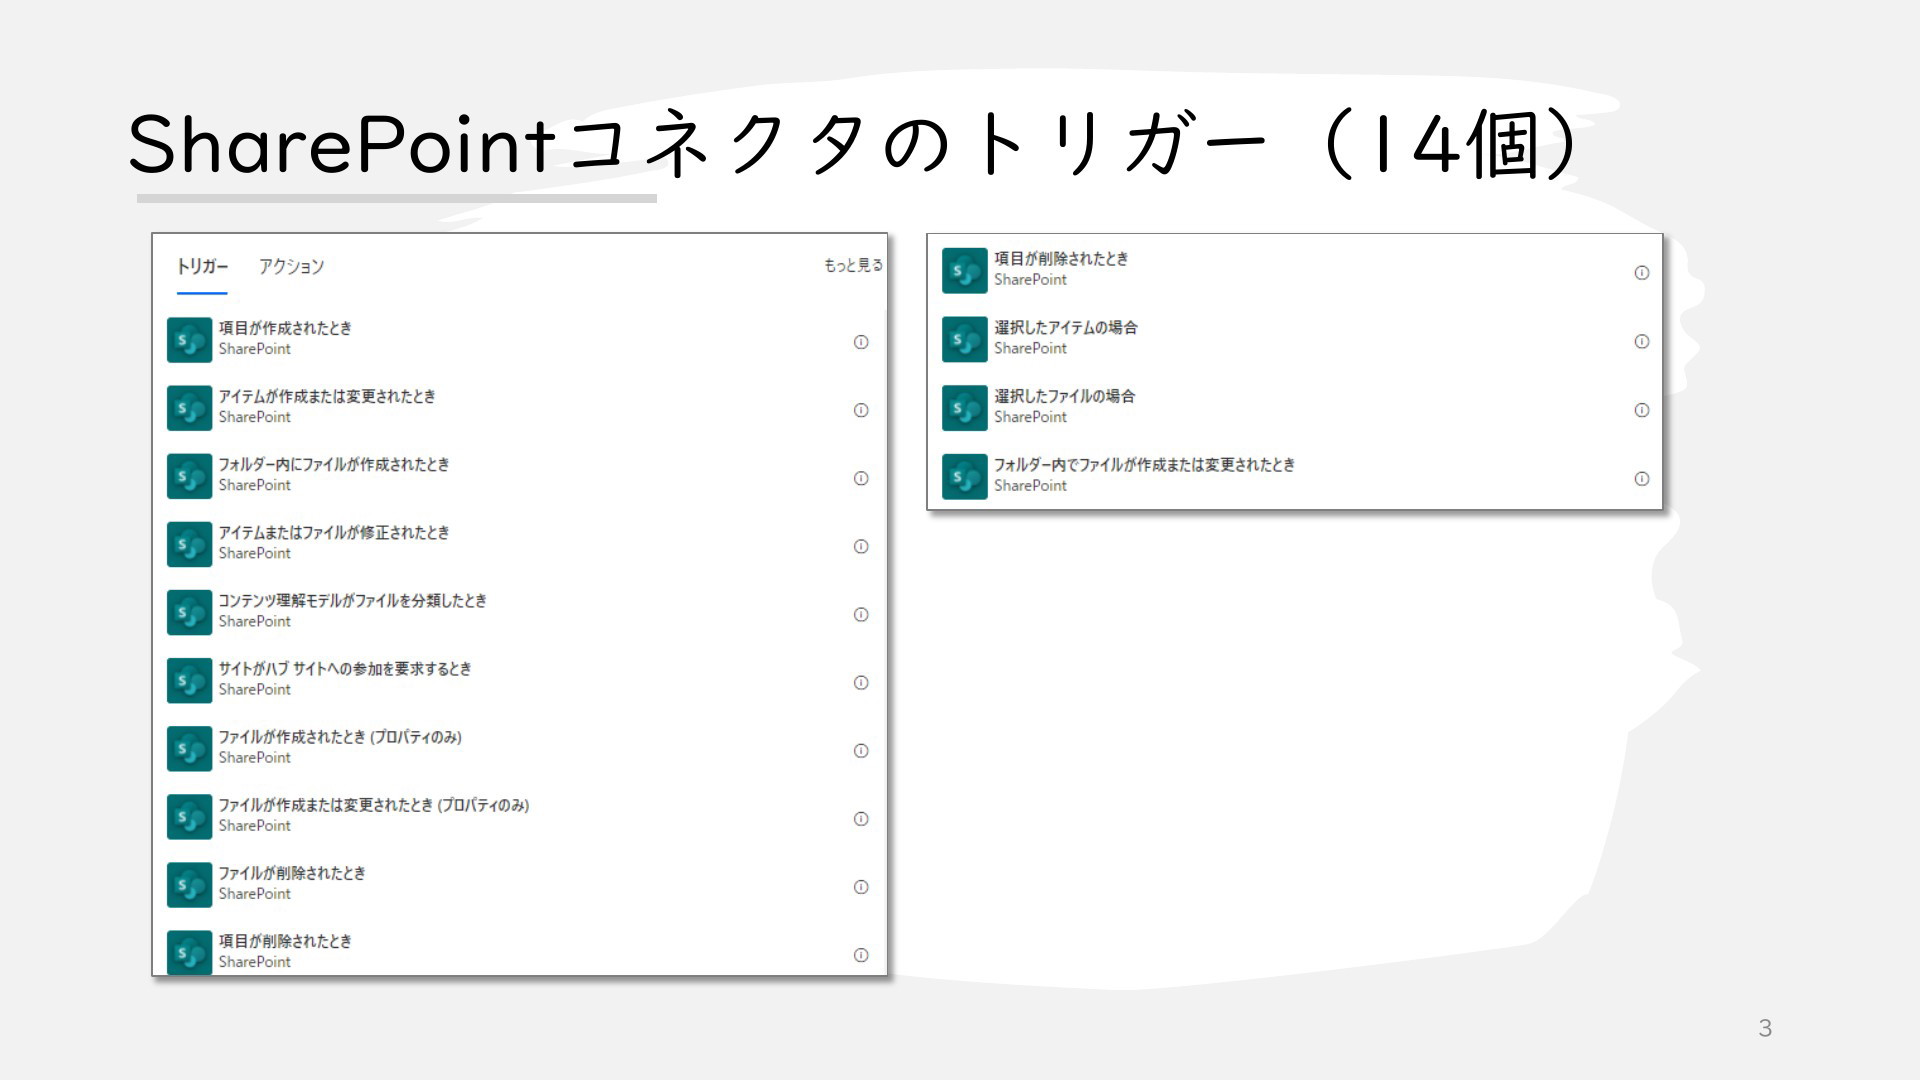Select trigger フォルダー内でファイルが作成または変更されたとき

click(1295, 477)
